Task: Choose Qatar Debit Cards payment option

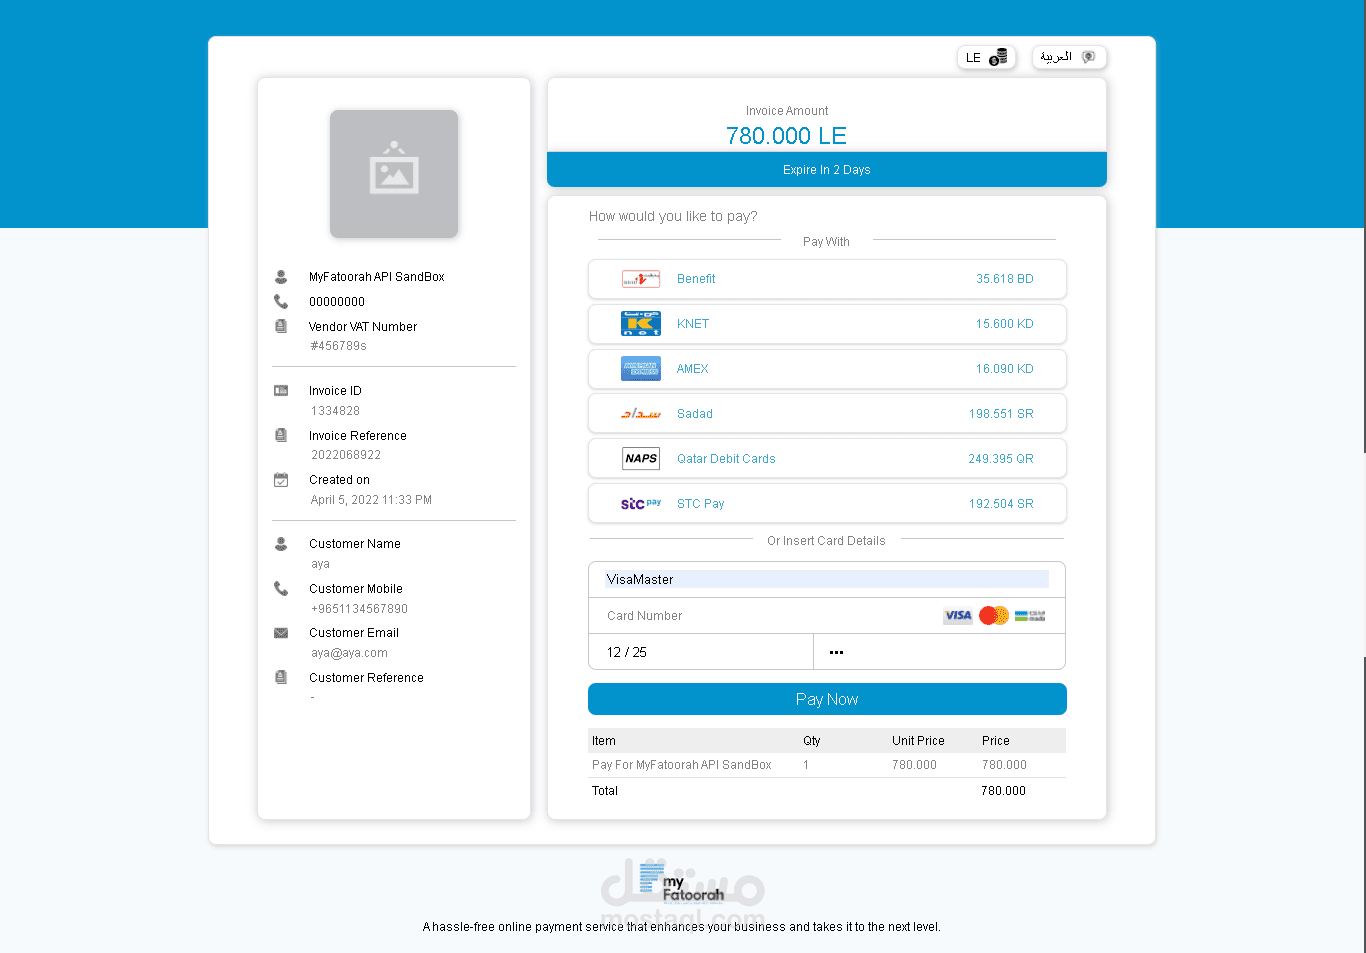Action: coord(827,459)
